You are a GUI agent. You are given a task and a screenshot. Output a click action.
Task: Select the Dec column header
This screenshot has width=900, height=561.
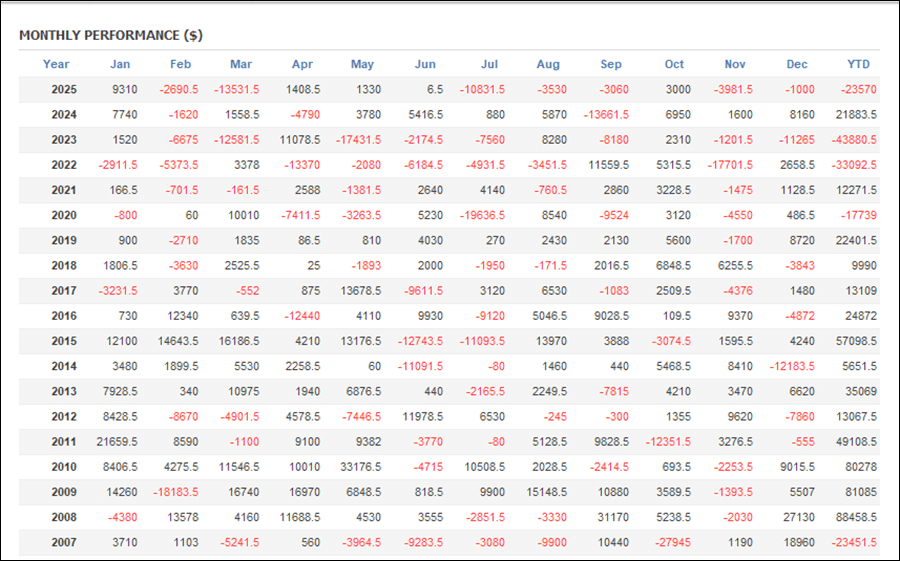tap(797, 64)
